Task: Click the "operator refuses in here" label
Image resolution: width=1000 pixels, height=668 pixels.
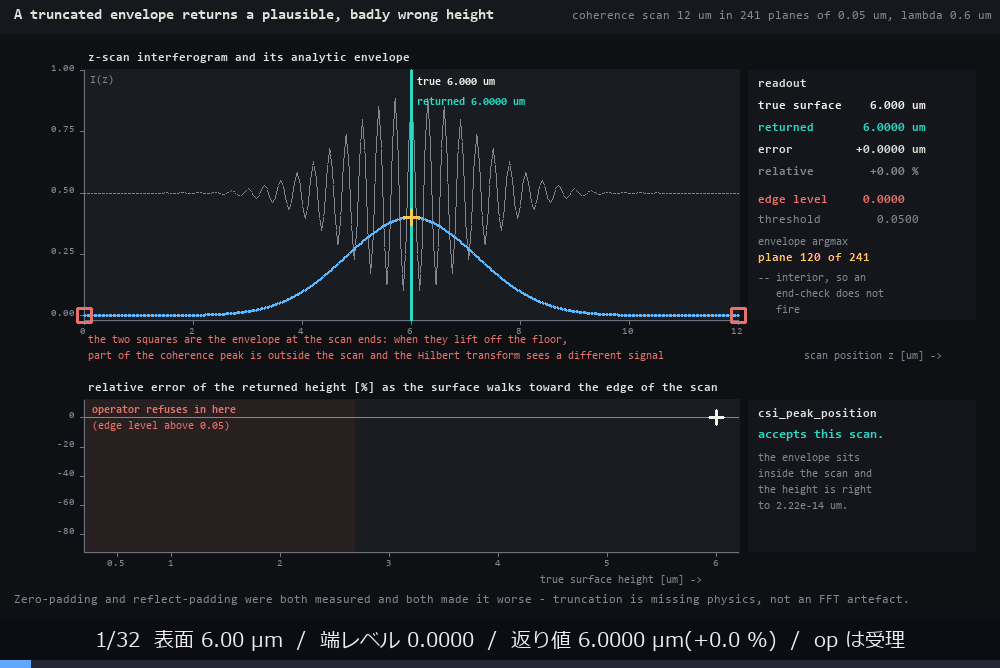Action: tap(164, 409)
